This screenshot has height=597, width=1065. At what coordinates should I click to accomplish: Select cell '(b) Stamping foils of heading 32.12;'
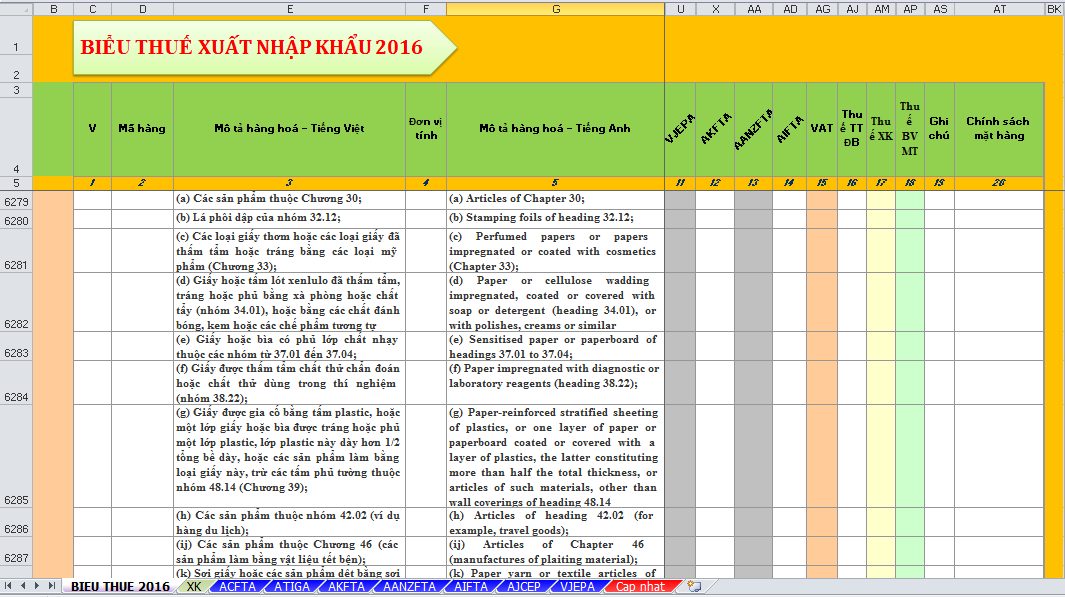tap(556, 219)
